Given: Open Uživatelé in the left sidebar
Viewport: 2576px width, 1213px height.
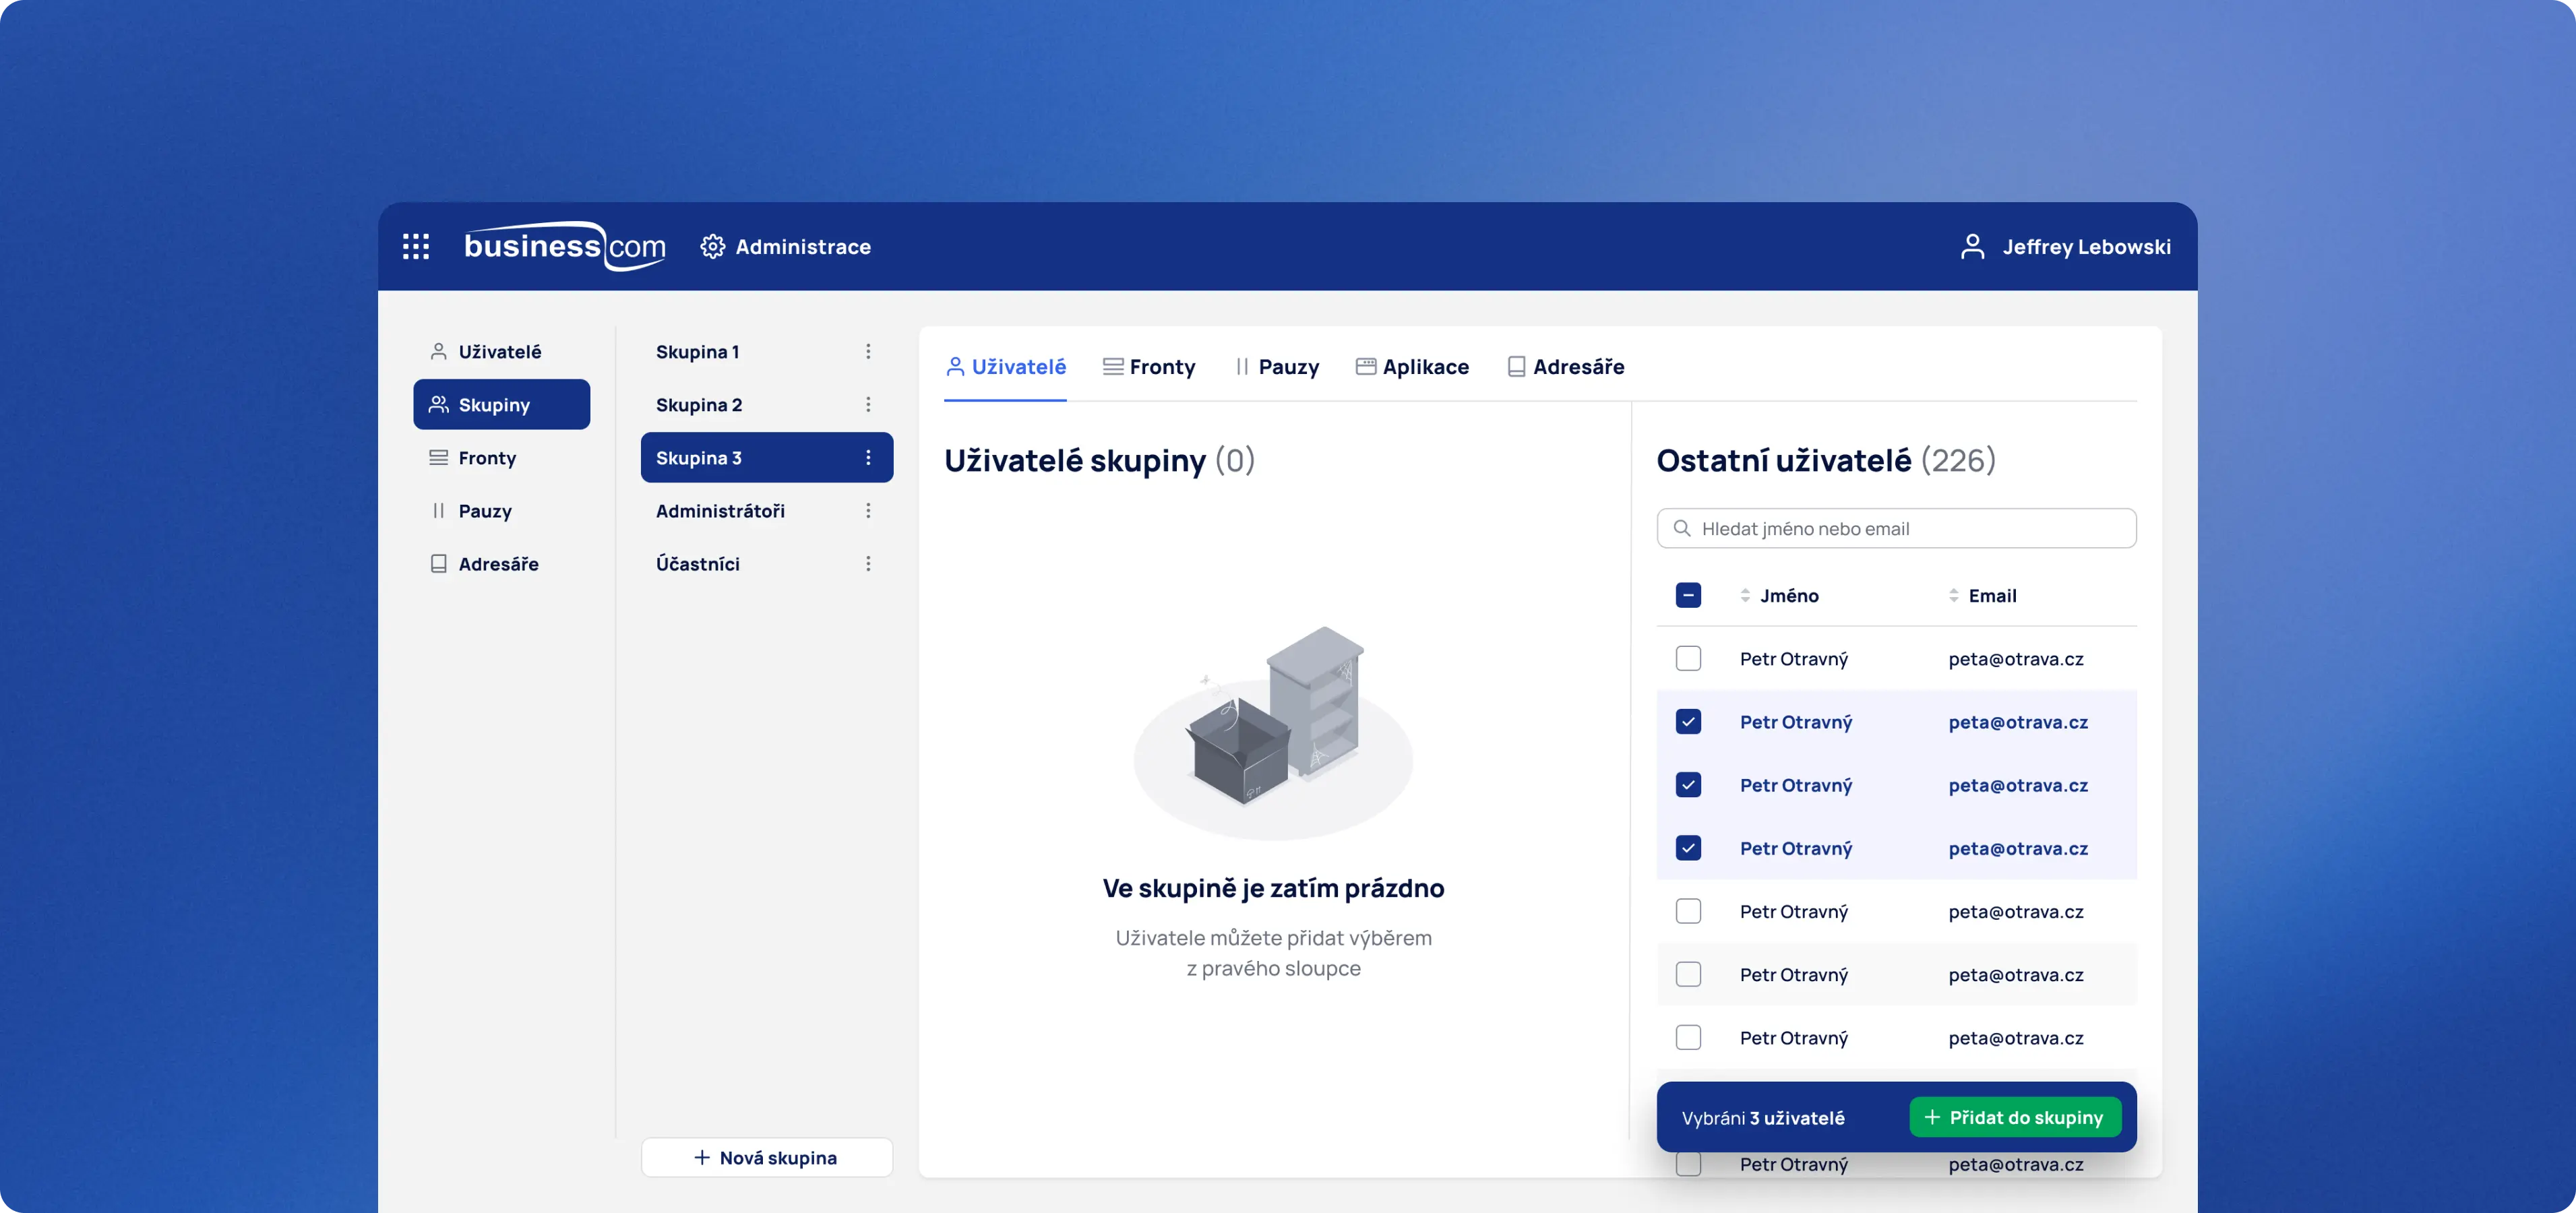Looking at the screenshot, I should click(501, 352).
